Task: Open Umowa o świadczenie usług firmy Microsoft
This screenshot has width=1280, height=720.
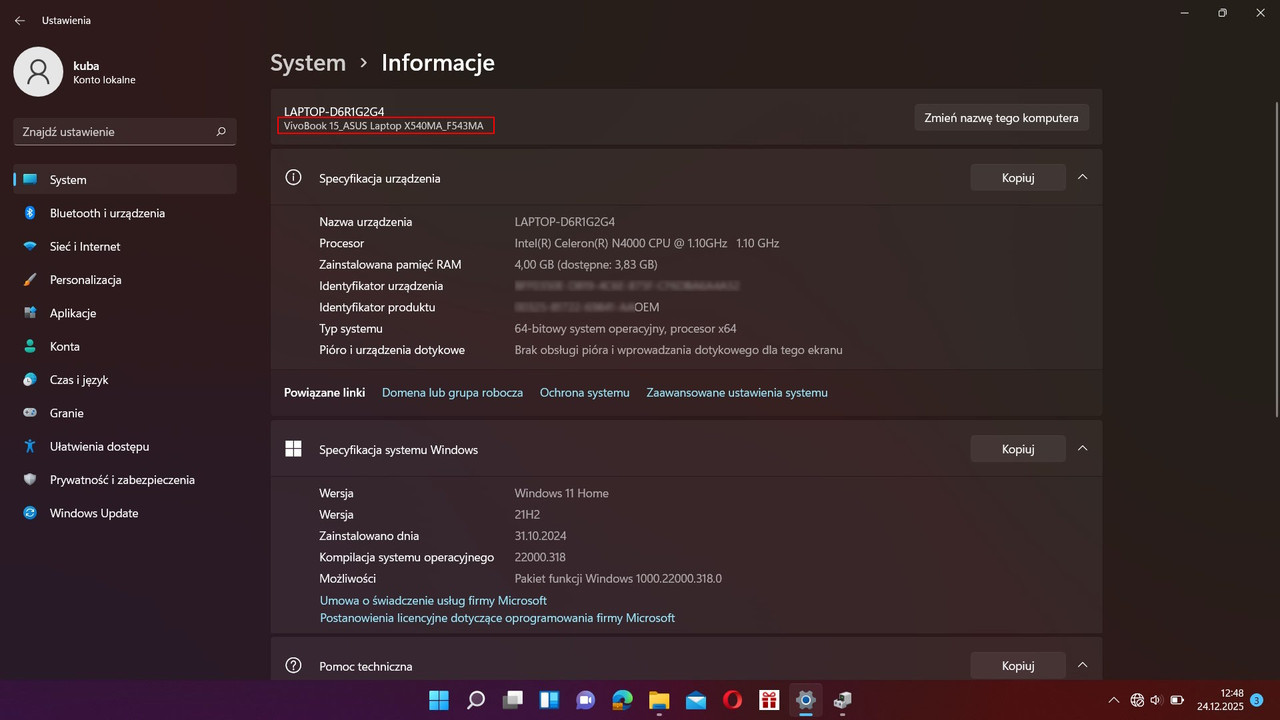Action: click(433, 601)
